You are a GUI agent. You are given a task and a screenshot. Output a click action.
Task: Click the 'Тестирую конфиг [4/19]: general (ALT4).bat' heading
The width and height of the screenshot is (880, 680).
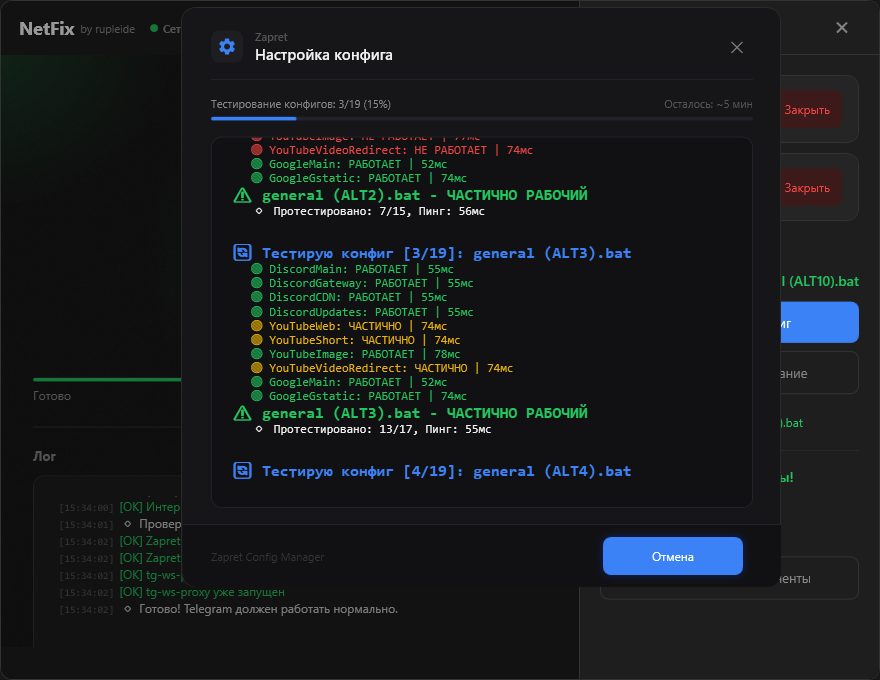446,471
